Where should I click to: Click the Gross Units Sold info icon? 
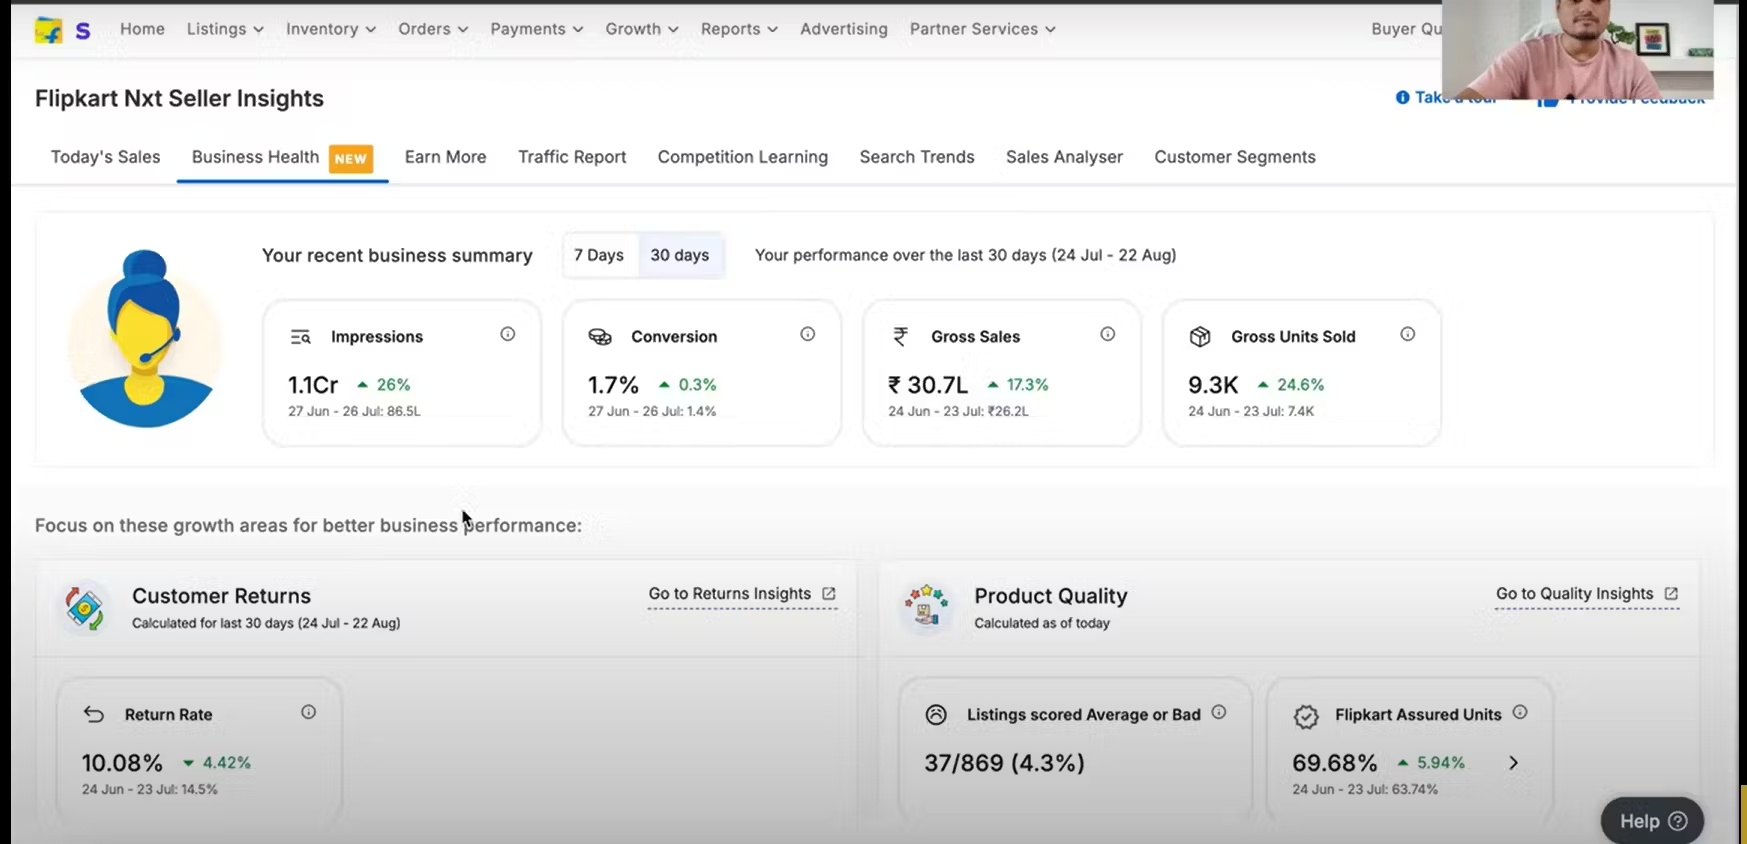coord(1408,334)
